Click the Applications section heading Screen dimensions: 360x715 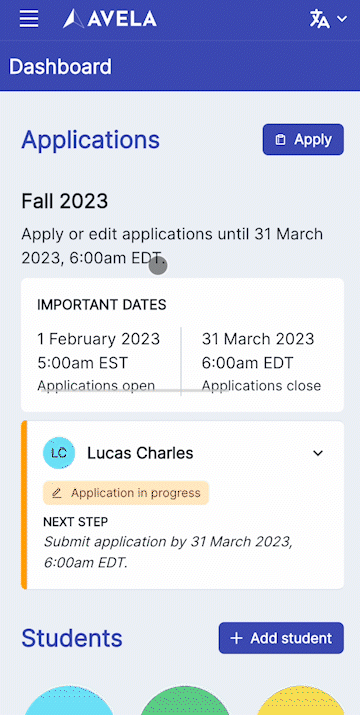91,140
